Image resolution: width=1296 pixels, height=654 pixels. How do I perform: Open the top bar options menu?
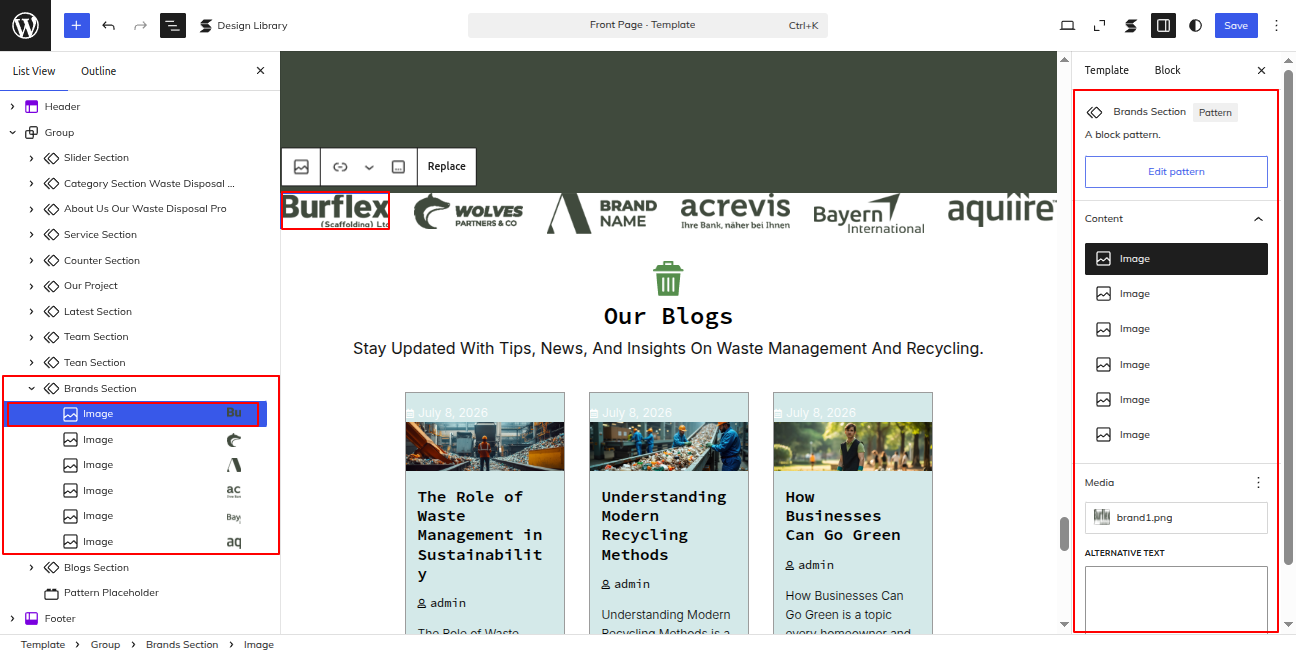[1276, 25]
